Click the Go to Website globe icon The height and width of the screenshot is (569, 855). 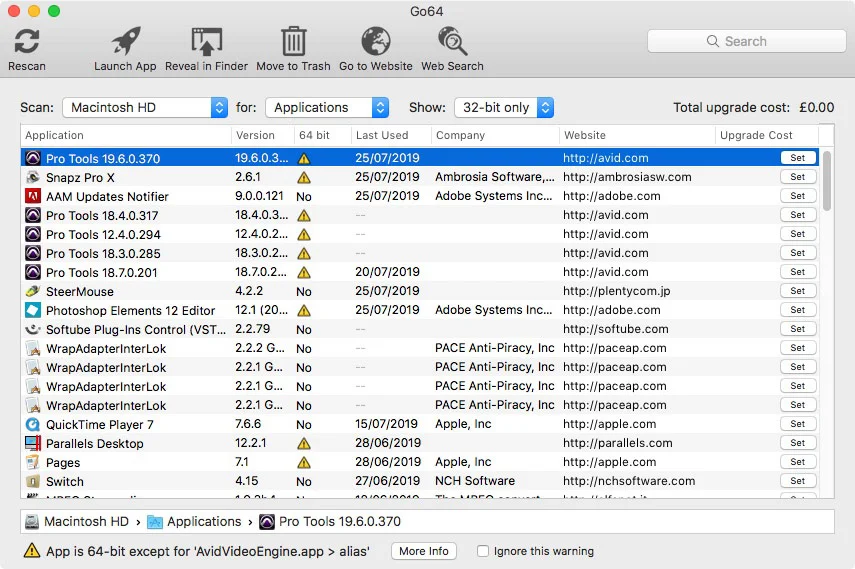tap(376, 41)
